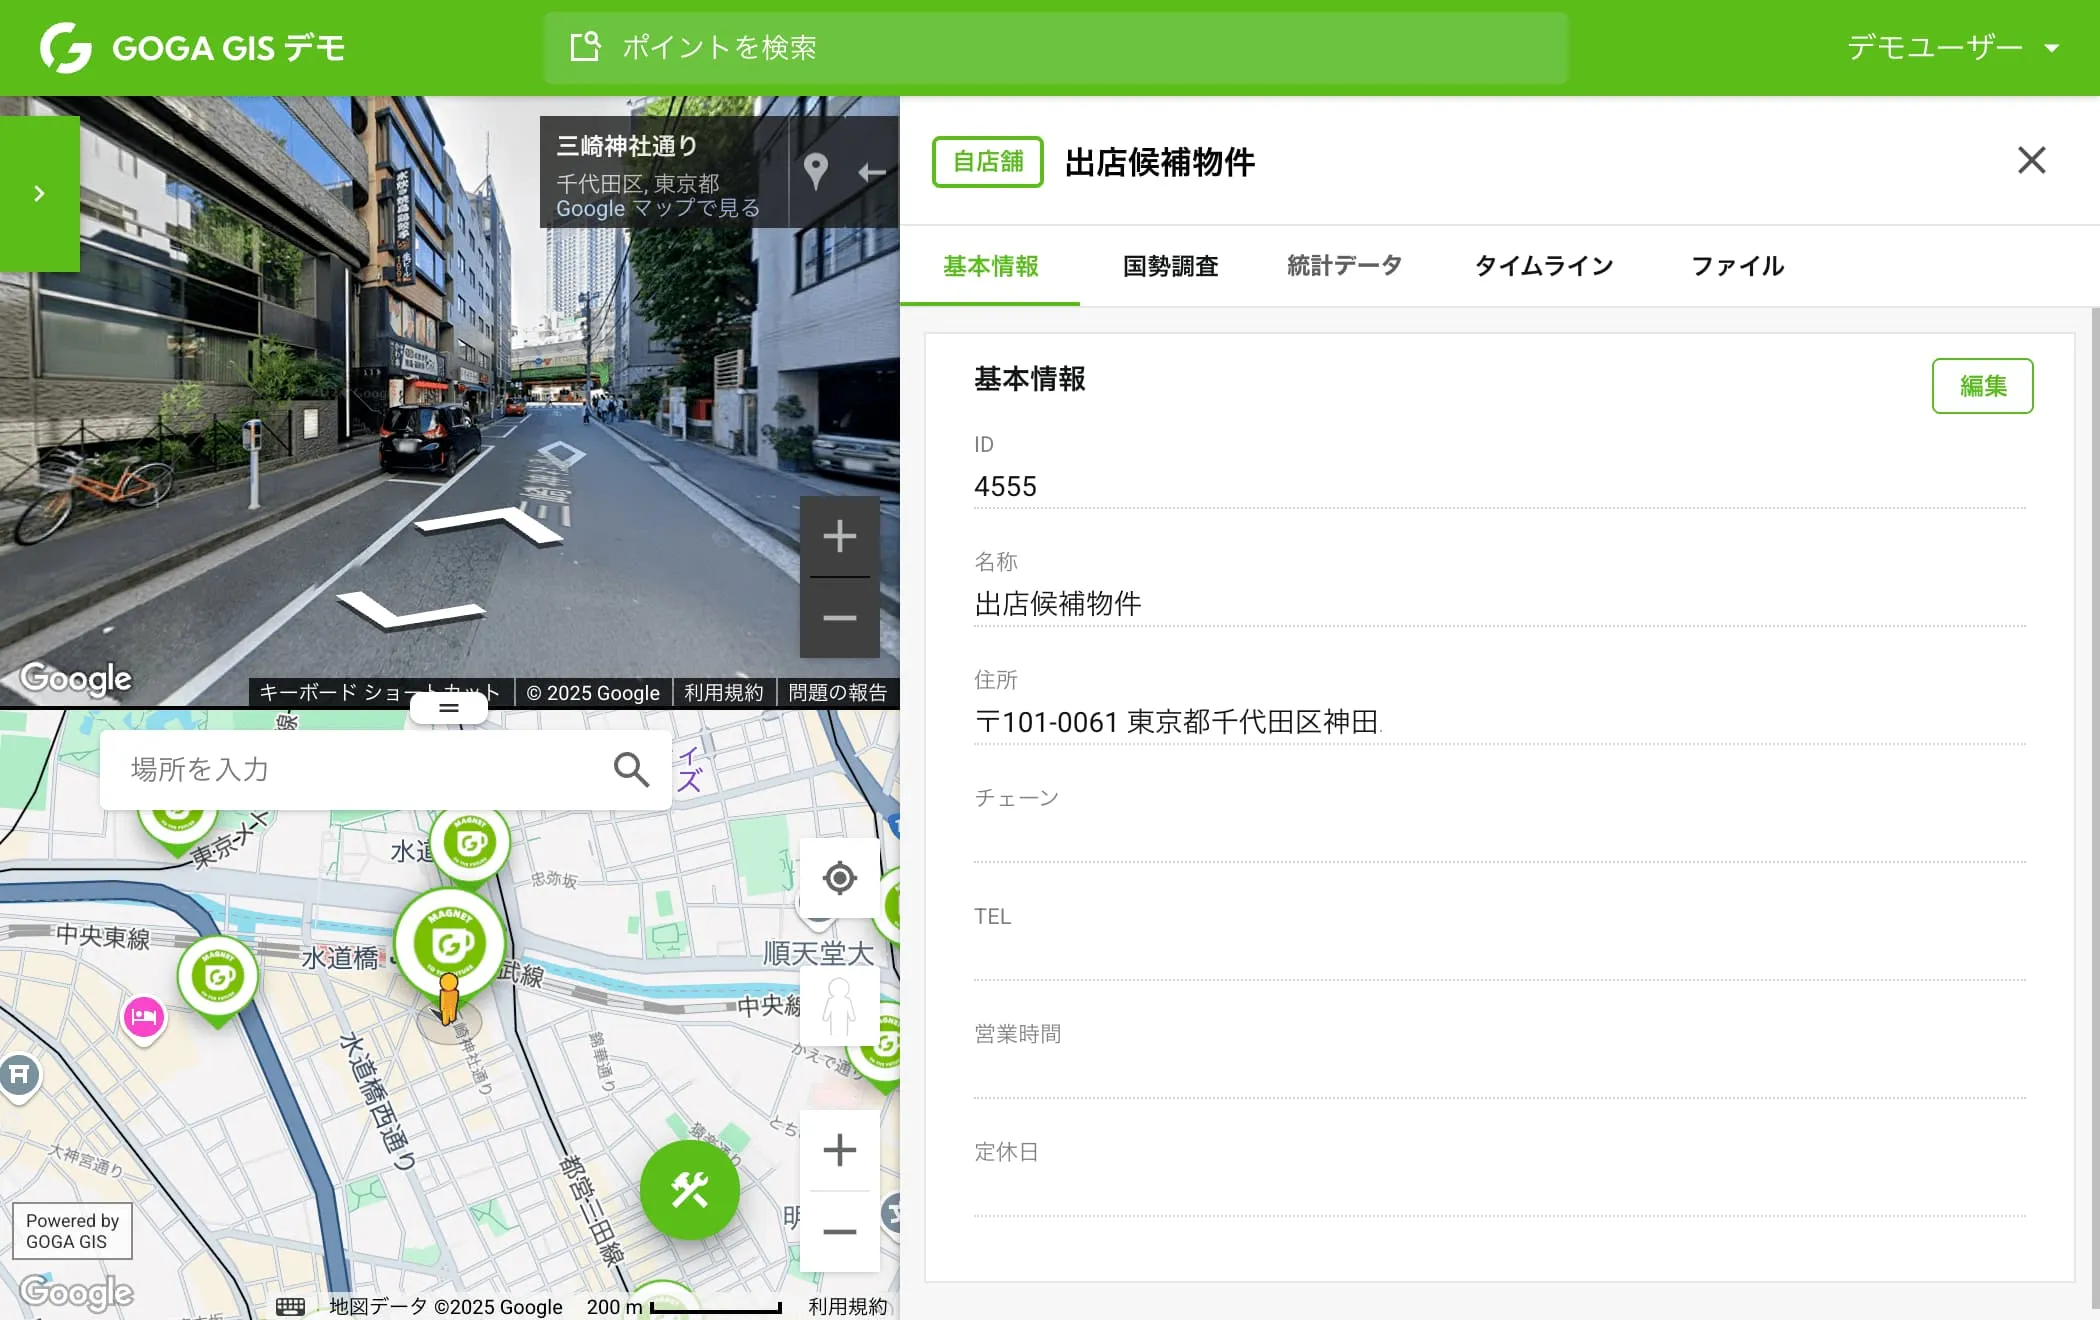Switch to the 国勢調査 tab
Screen dimensions: 2100x1320
[x=1170, y=266]
